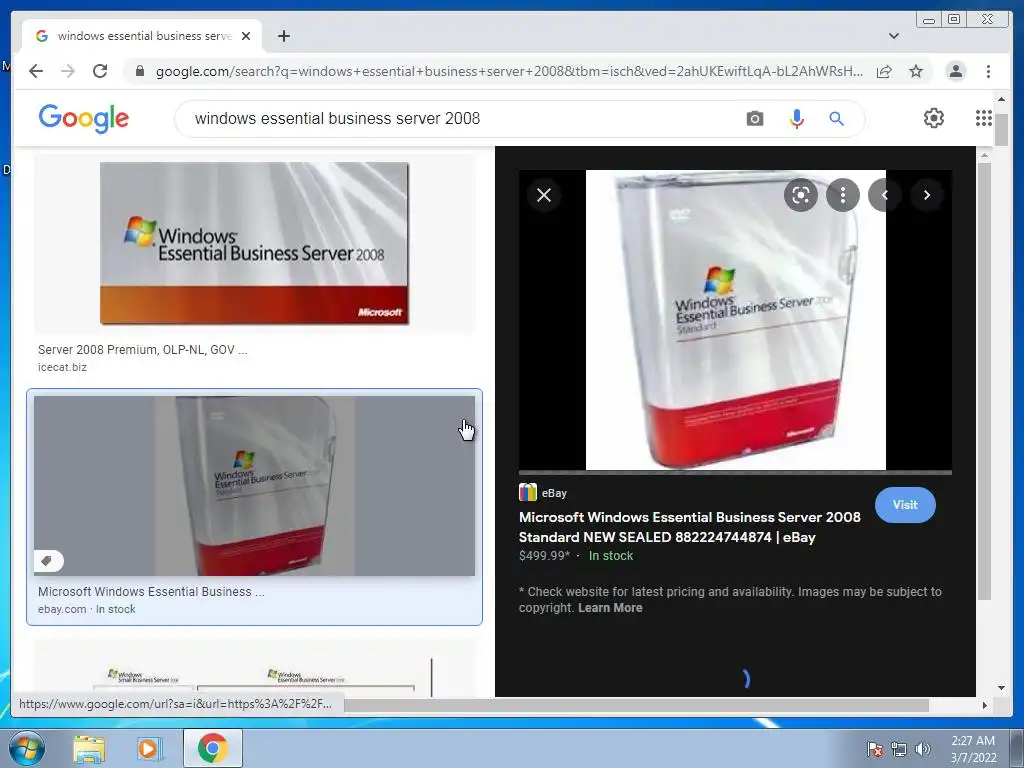This screenshot has width=1024, height=768.
Task: Open the Windows Start menu
Action: [26, 748]
